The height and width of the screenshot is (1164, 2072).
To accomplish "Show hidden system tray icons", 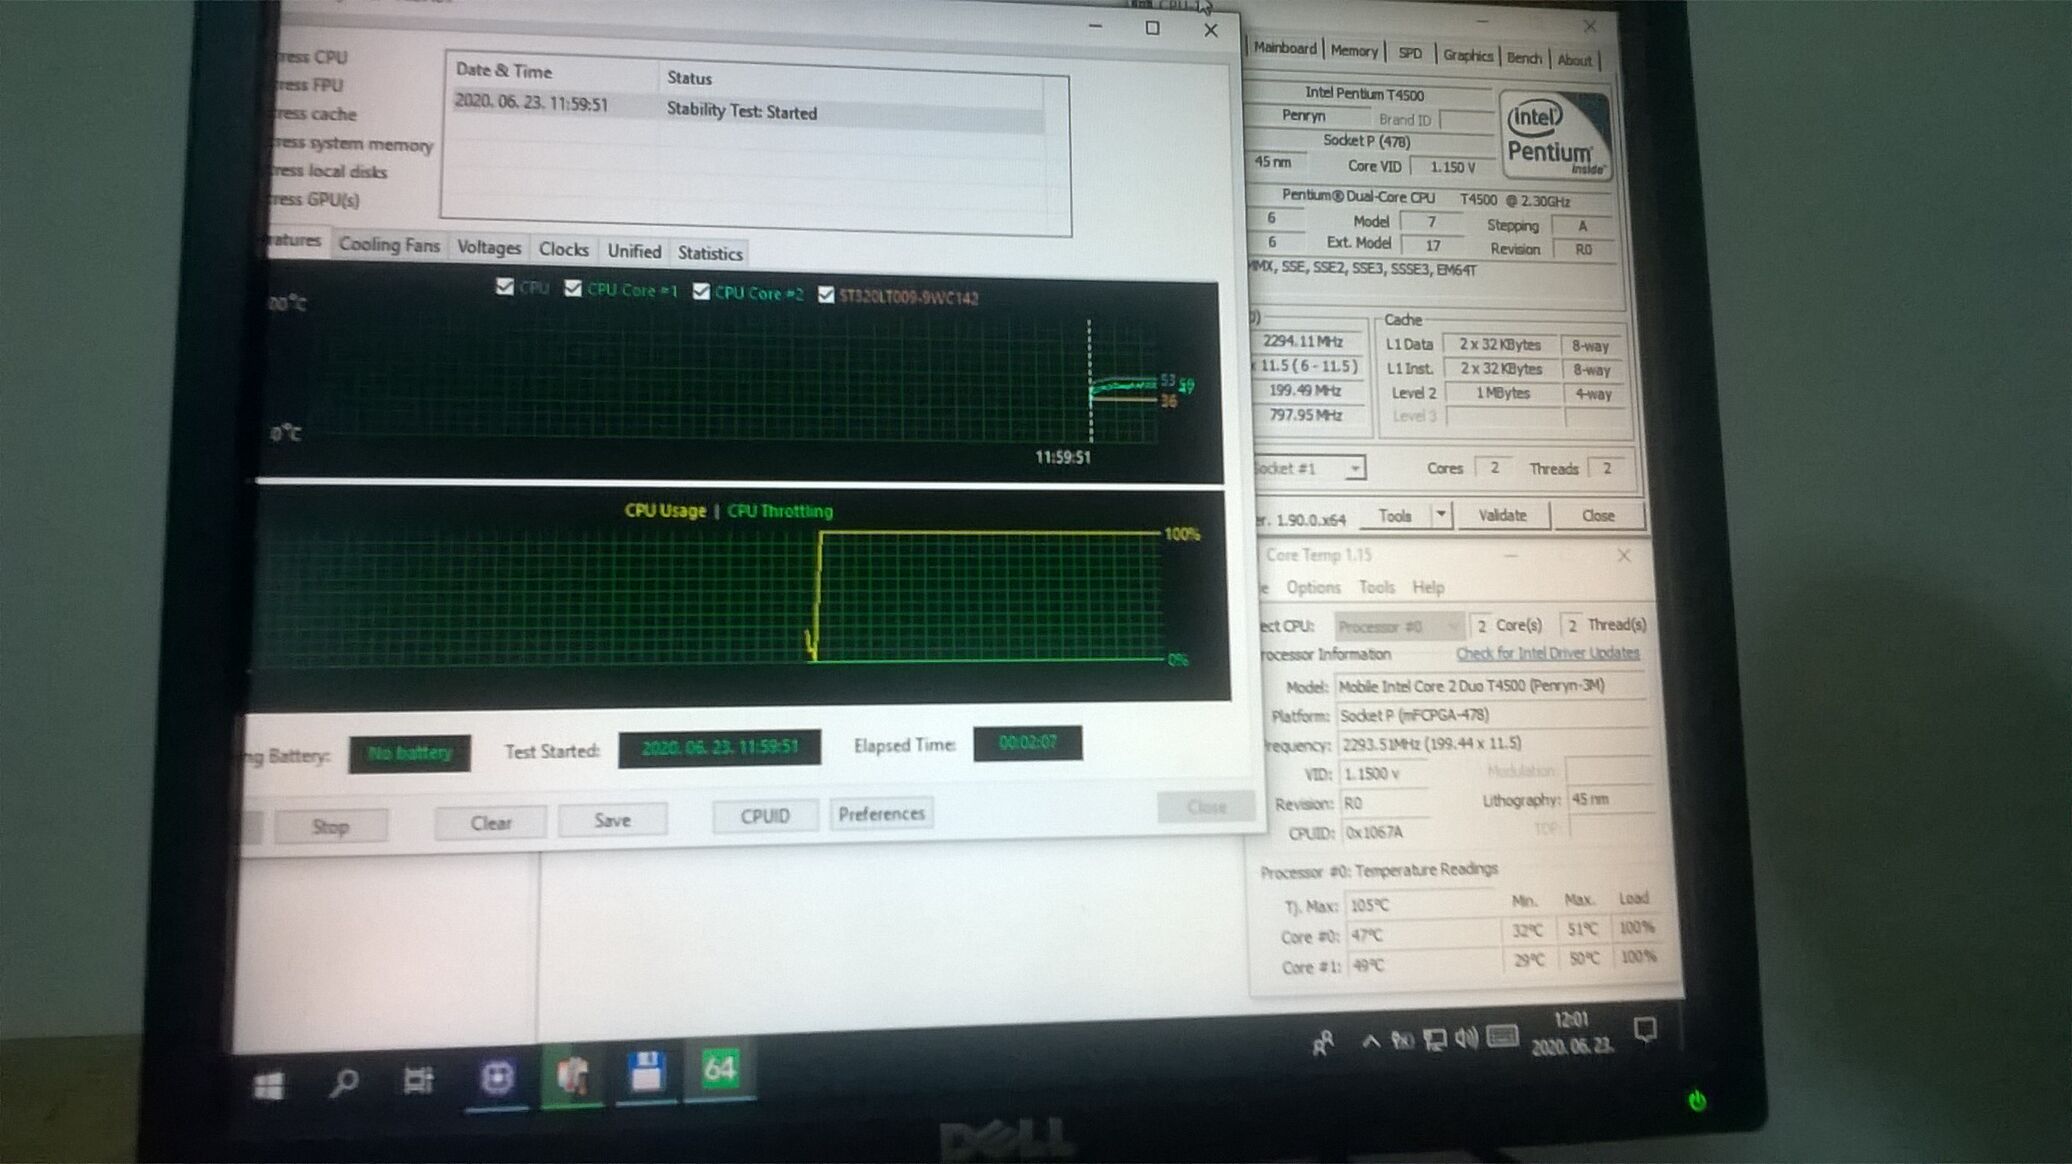I will coord(1371,1042).
